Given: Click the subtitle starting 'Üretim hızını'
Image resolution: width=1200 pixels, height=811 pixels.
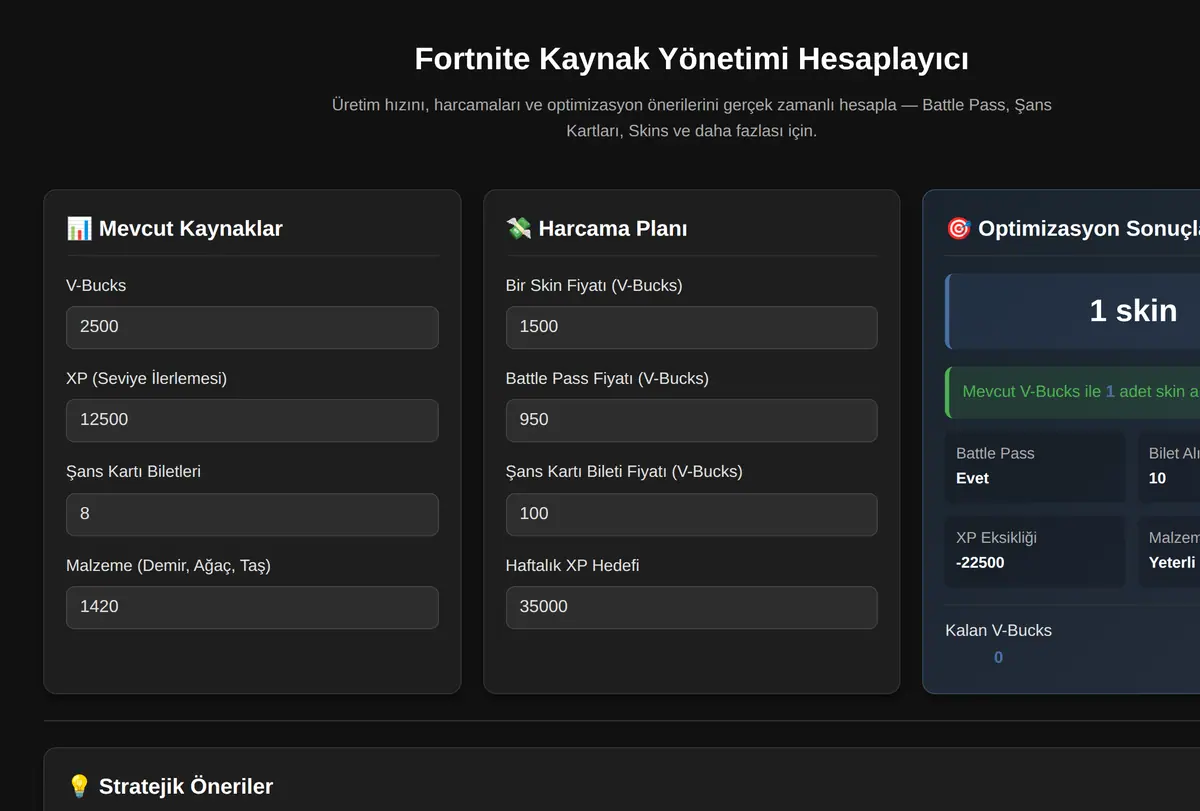Looking at the screenshot, I should tap(692, 118).
